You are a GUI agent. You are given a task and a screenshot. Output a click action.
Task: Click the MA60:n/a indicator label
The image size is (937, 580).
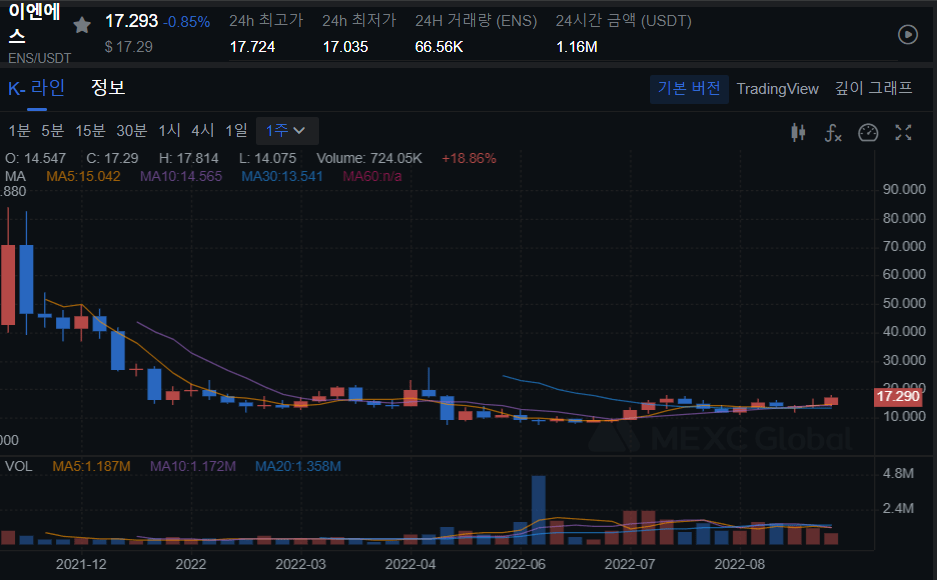point(372,176)
